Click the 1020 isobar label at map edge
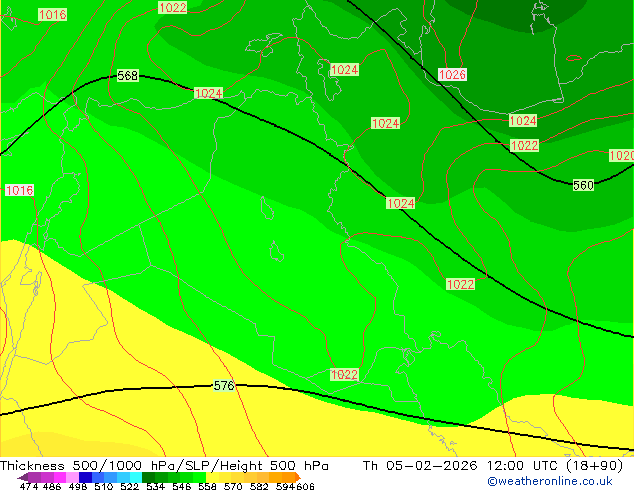634x490 pixels. point(621,155)
